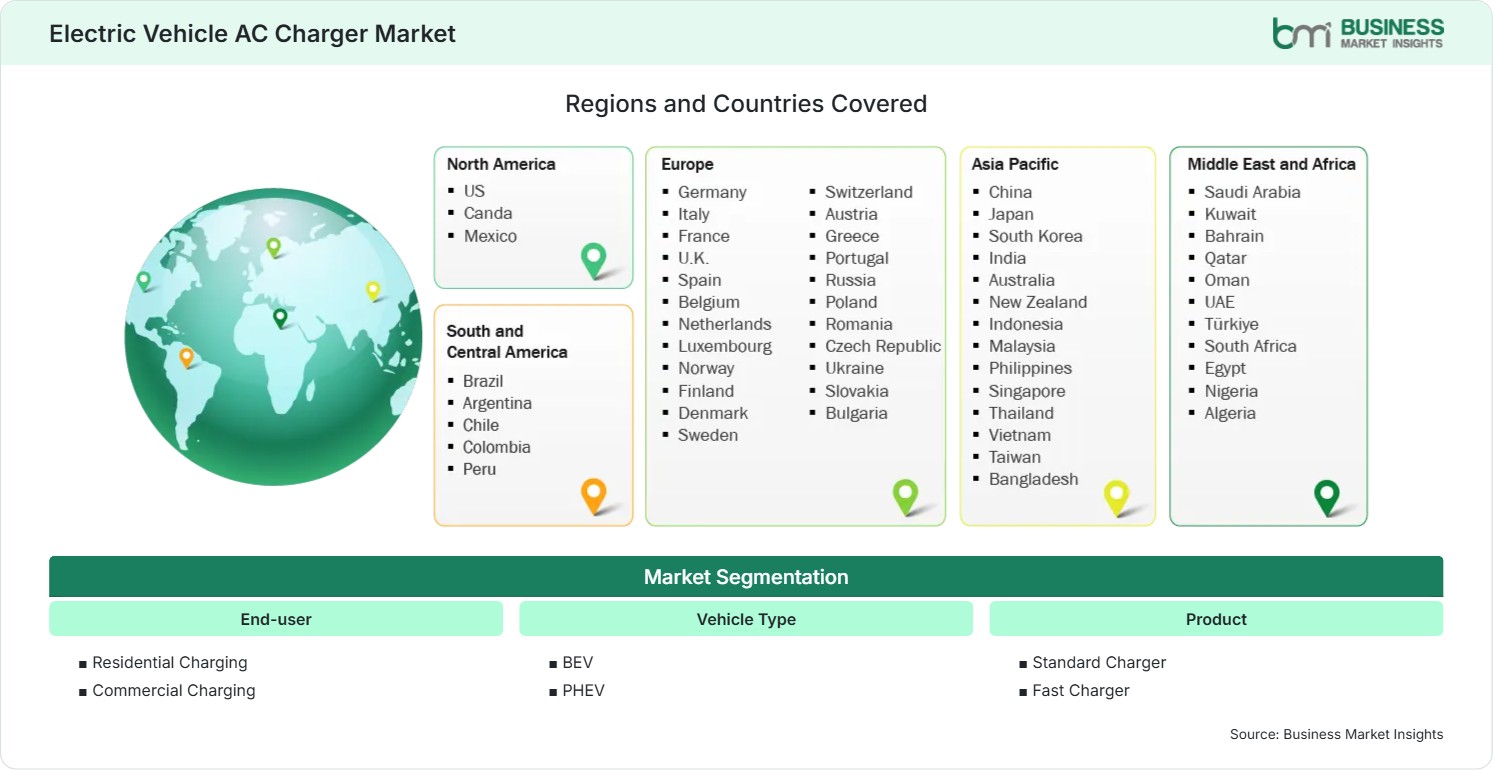Click 'Argentina' in the country list
The width and height of the screenshot is (1493, 770).
497,403
